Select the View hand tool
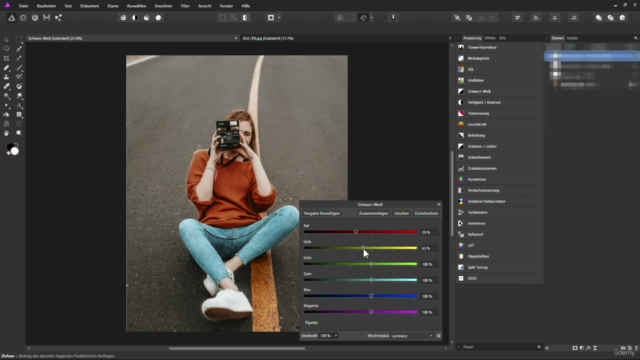 coord(6,133)
